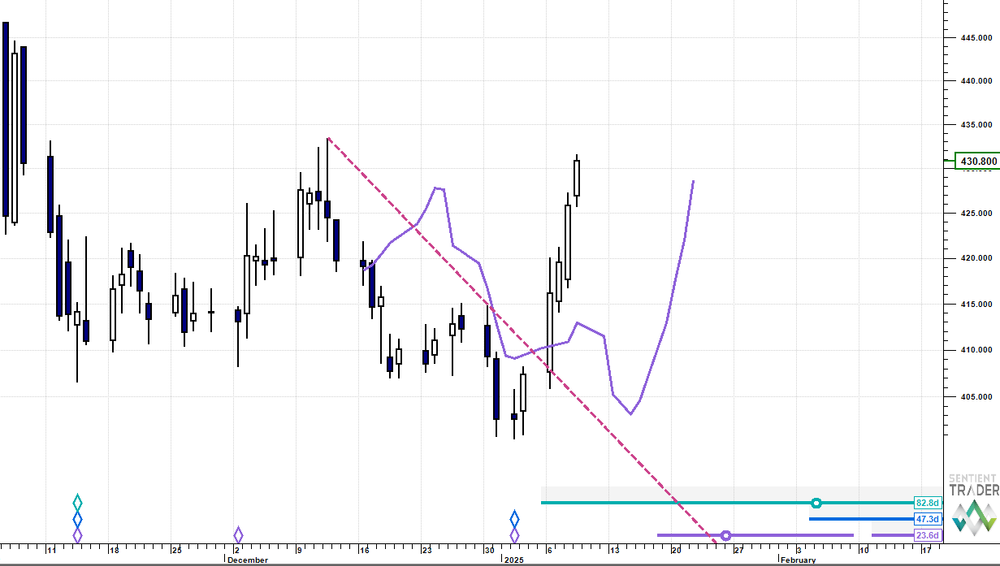Click the date label 13 on time axis
Viewport: 1000px width, 566px height.
(614, 550)
